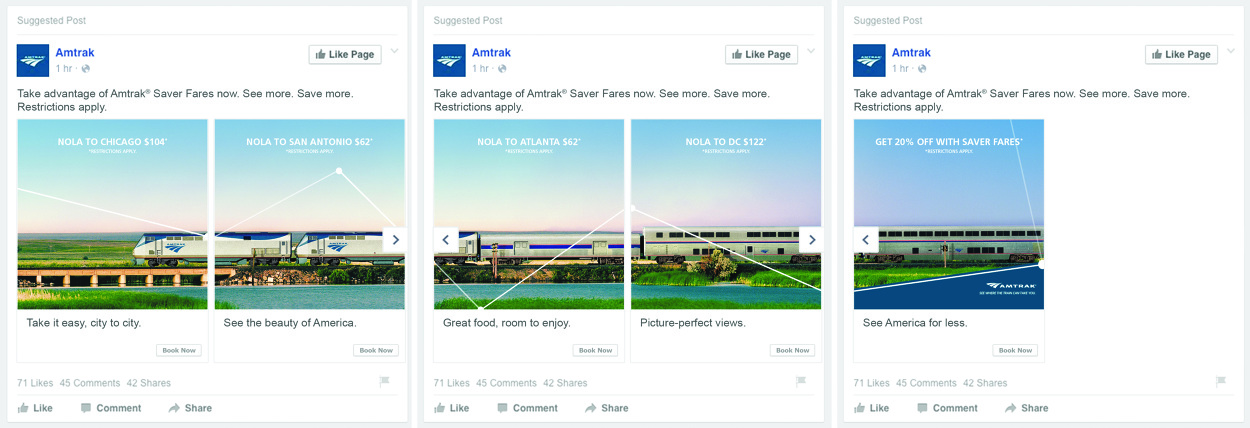Share the third Amtrak post
The image size is (1250, 428).
point(1026,408)
